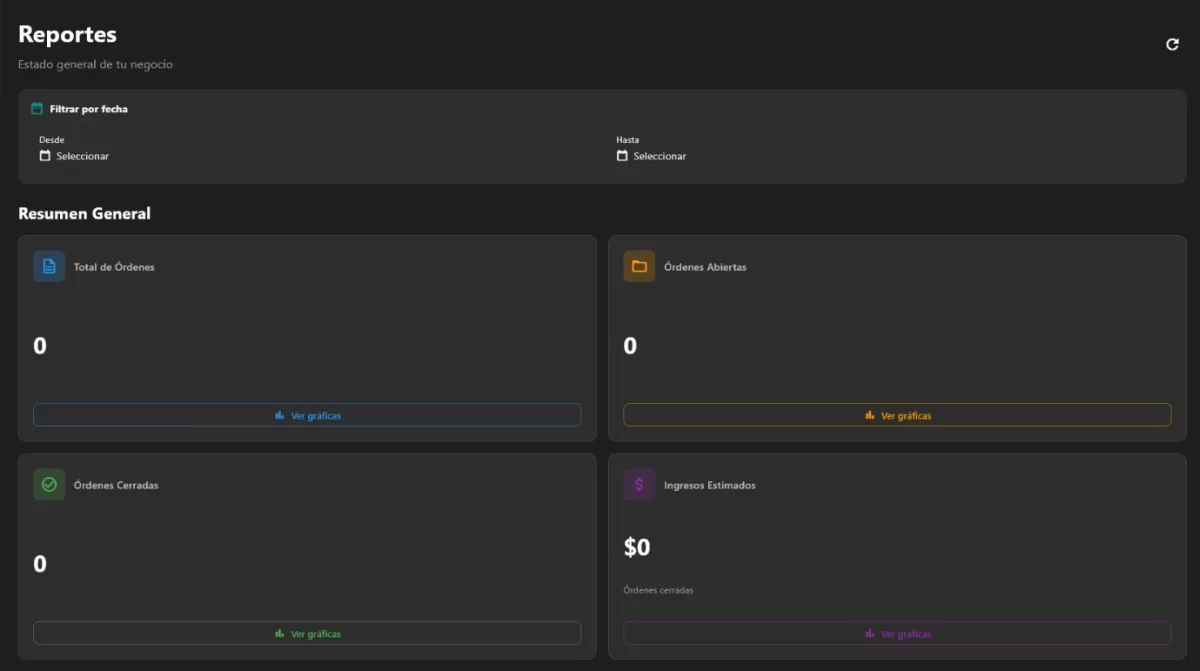Click the refresh icon at top right

point(1172,44)
